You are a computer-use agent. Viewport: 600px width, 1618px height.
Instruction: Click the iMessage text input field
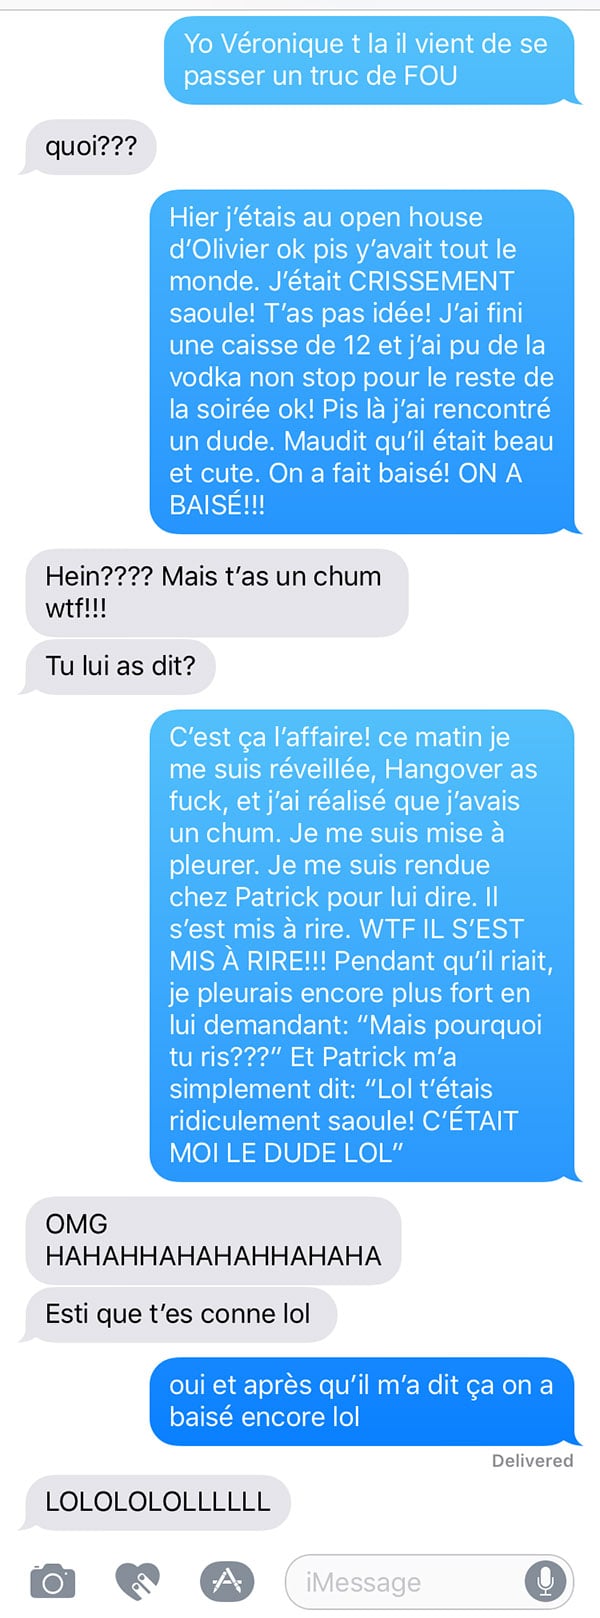tap(430, 1582)
